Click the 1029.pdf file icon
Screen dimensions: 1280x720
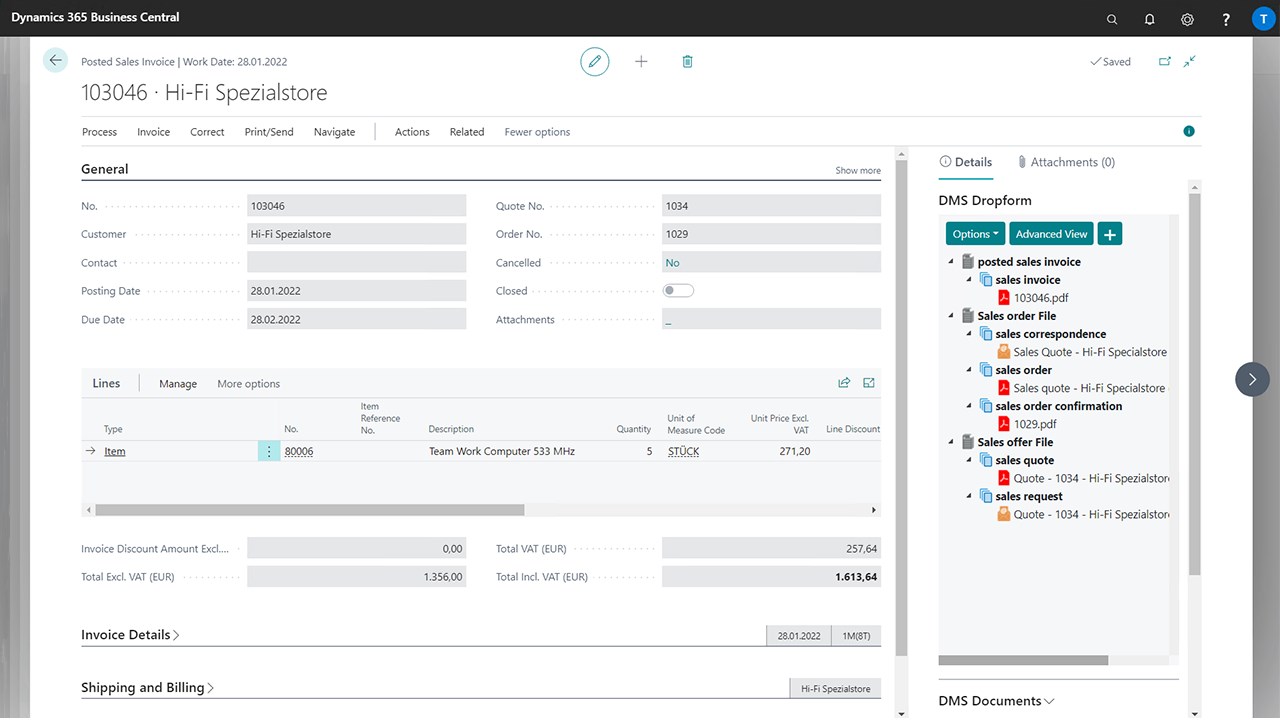point(1005,424)
